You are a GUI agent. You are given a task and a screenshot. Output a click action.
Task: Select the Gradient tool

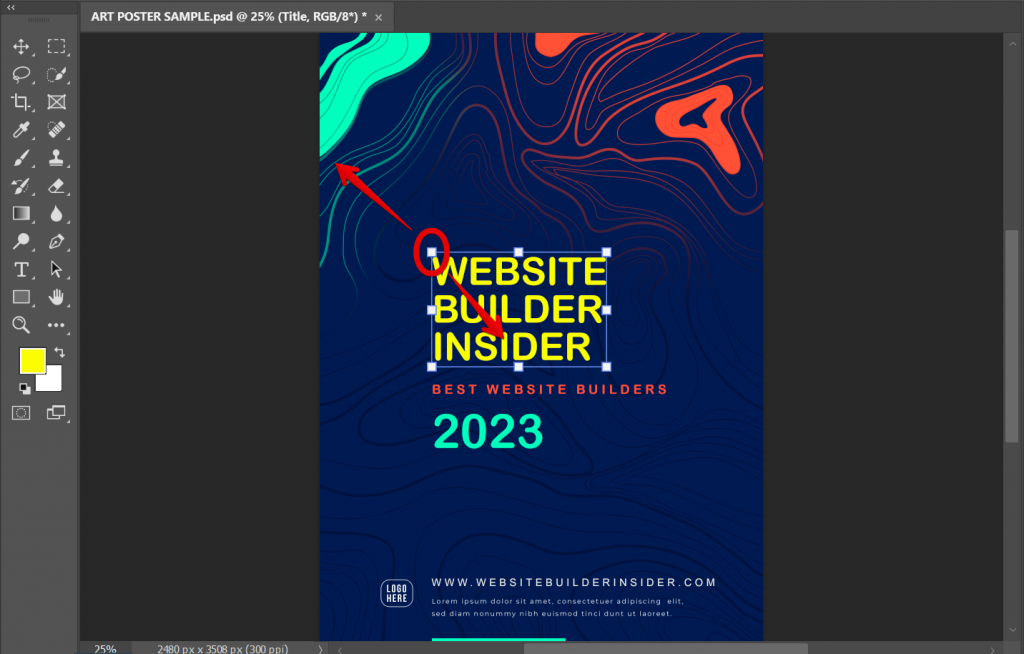[x=21, y=213]
